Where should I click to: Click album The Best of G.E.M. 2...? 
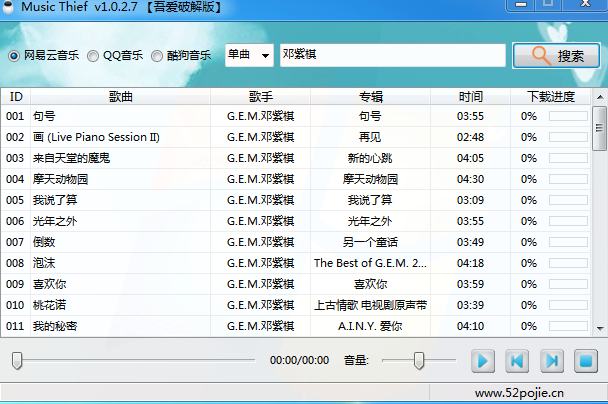[370, 263]
